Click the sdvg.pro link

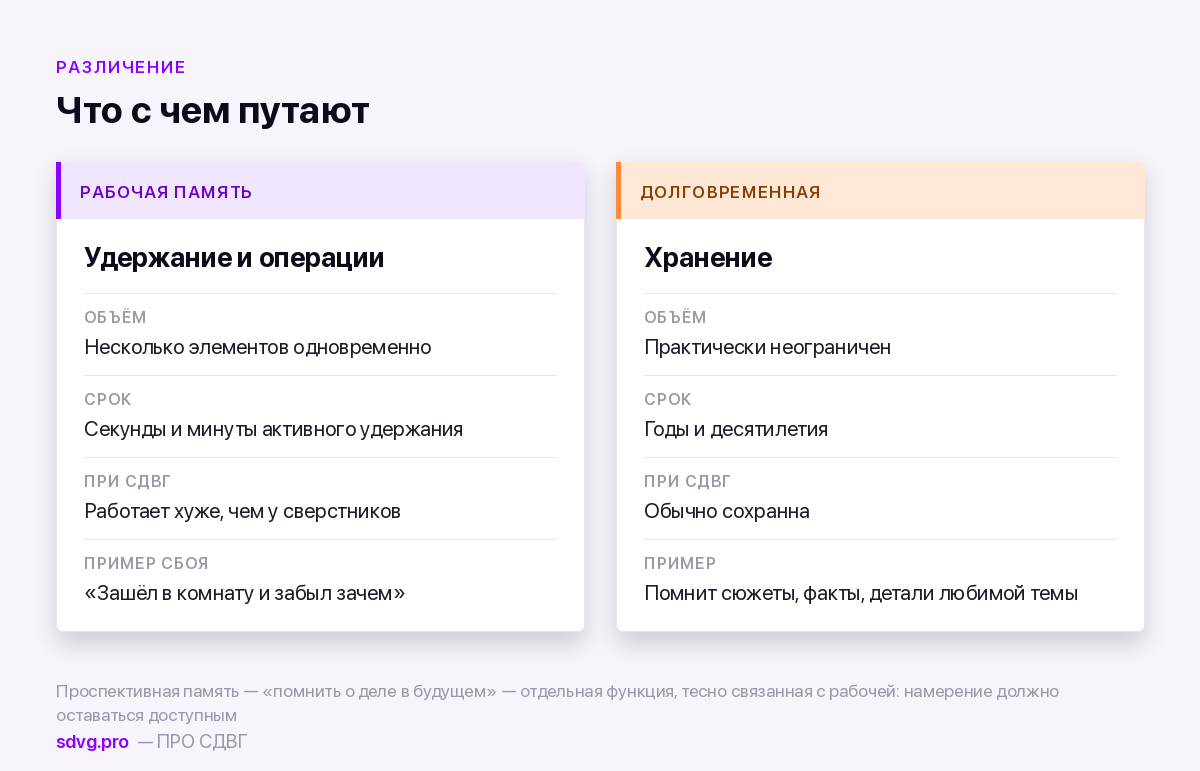pos(92,742)
